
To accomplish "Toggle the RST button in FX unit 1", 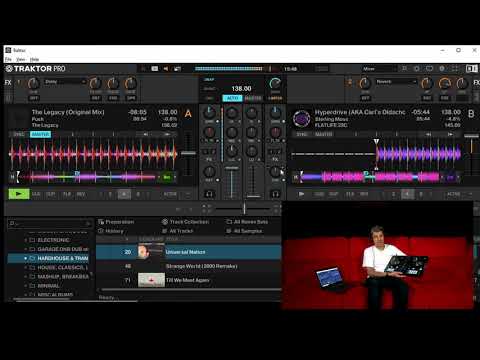I will tap(95, 98).
